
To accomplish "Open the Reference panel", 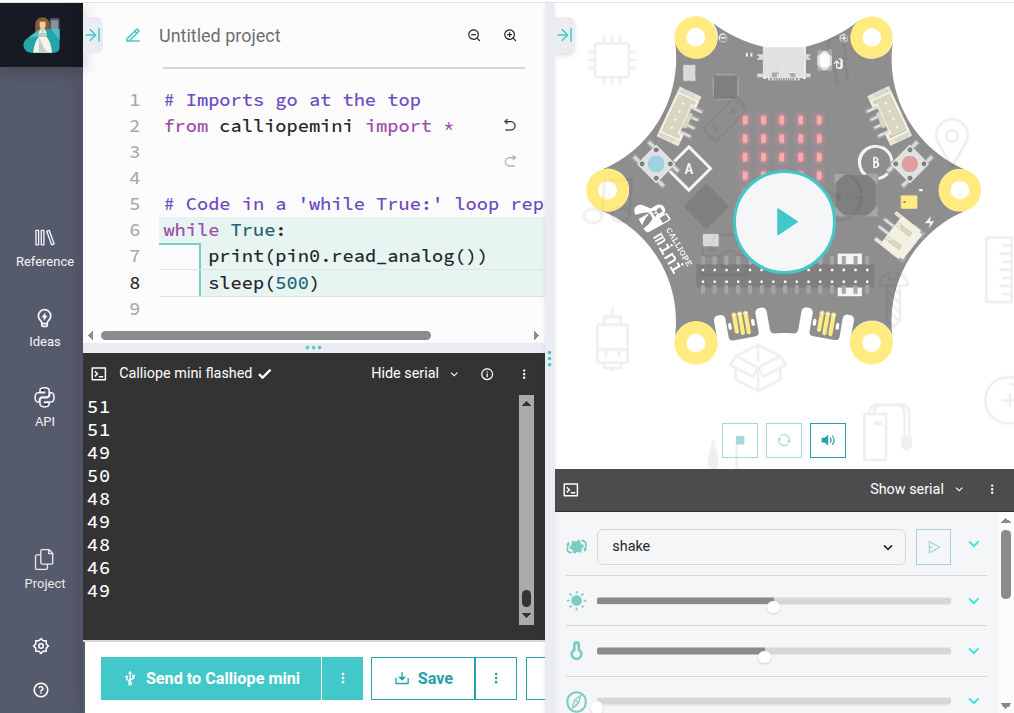I will pyautogui.click(x=45, y=248).
